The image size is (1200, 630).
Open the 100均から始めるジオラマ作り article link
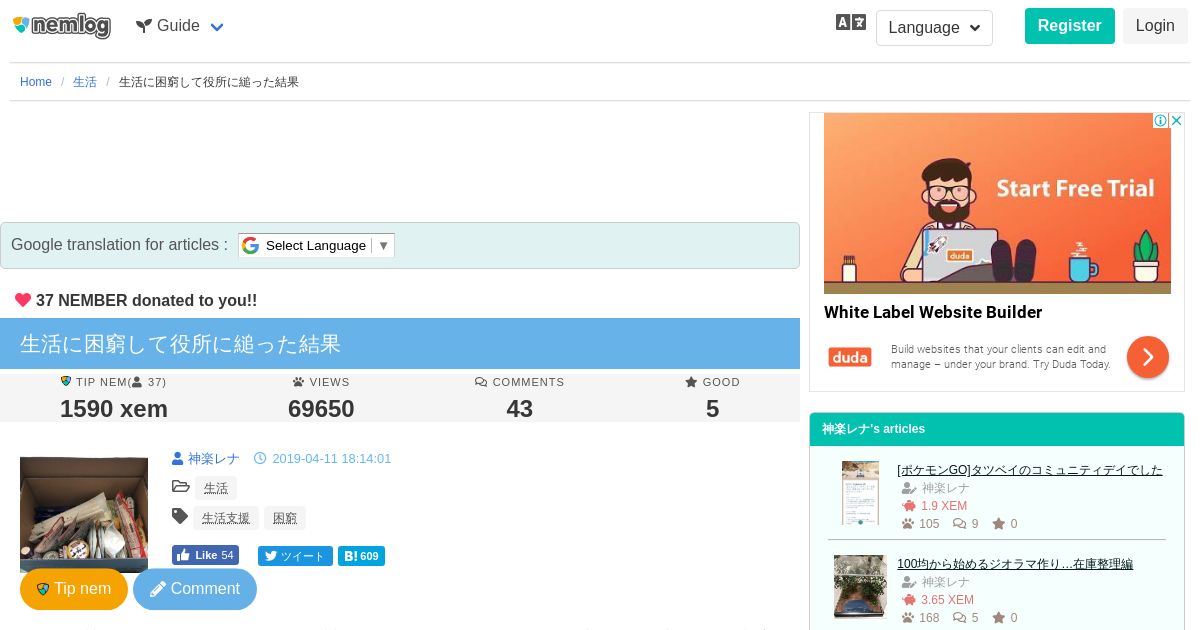tap(1015, 564)
